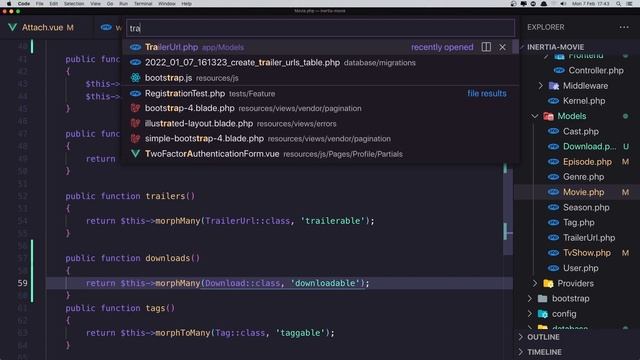Click the bootstrap folder icon
Image resolution: width=640 pixels, height=360 pixels.
[x=542, y=298]
